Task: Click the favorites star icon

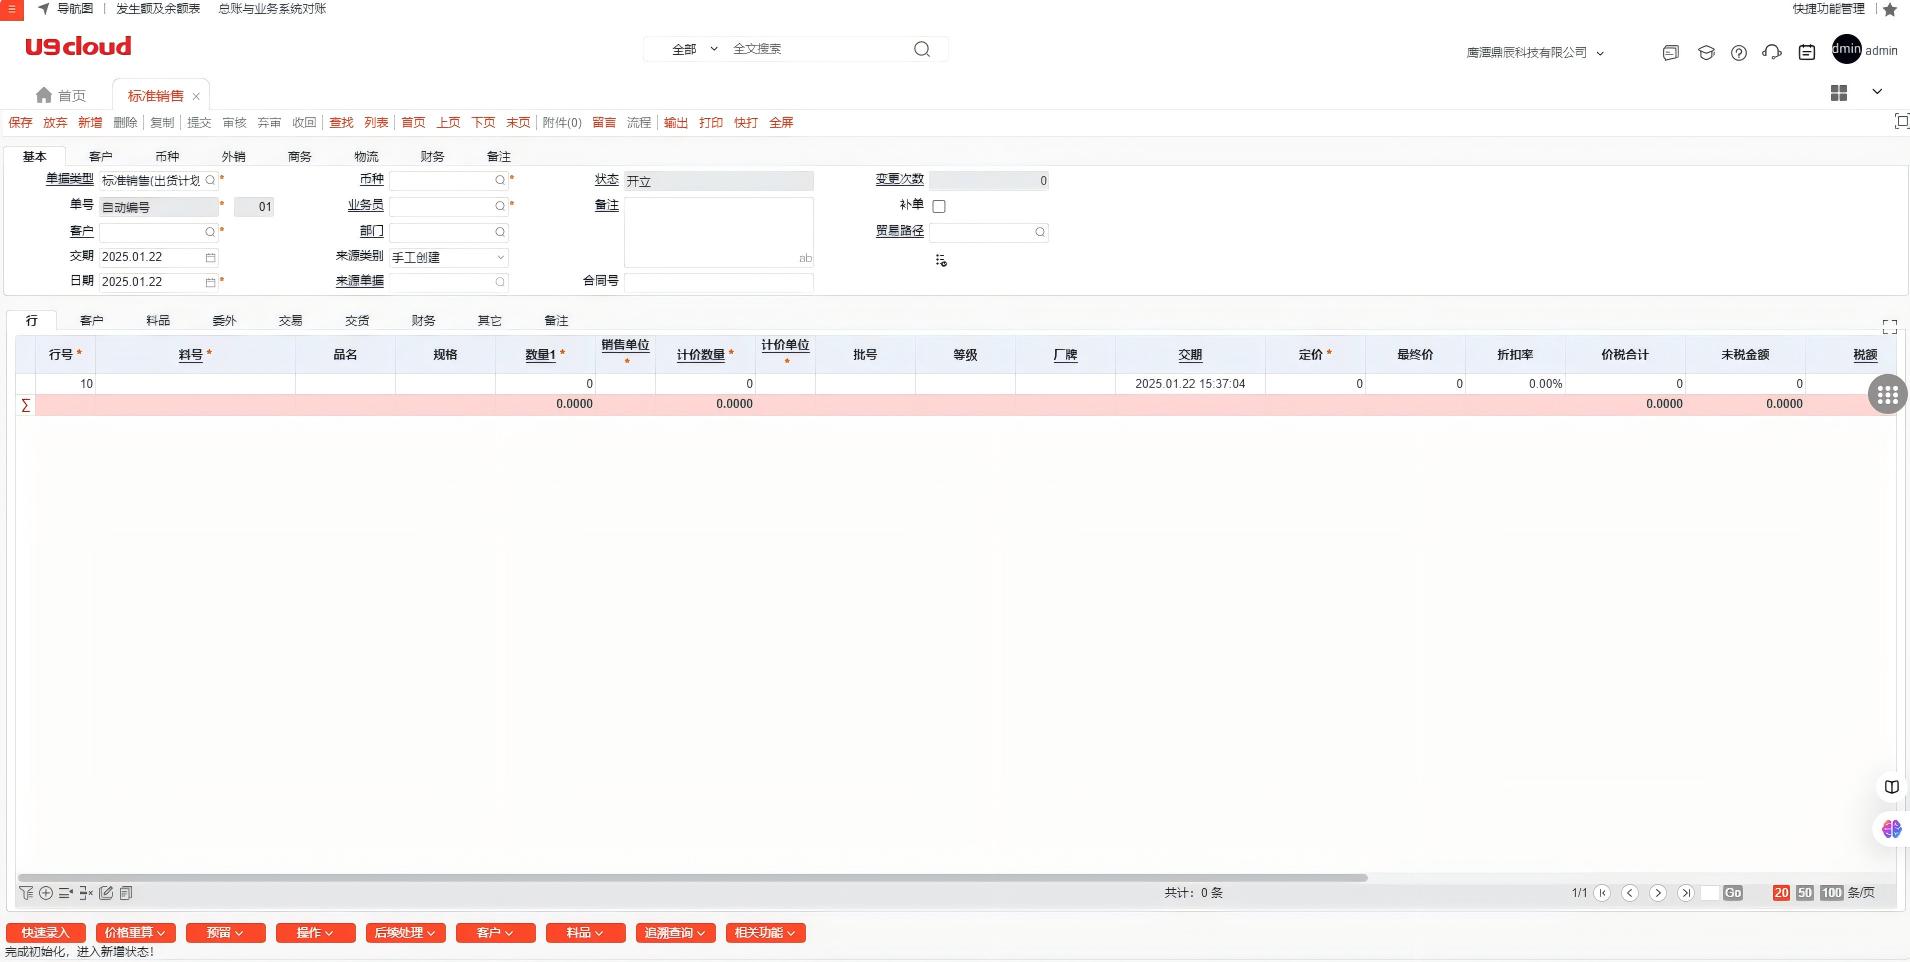Action: [x=1890, y=9]
